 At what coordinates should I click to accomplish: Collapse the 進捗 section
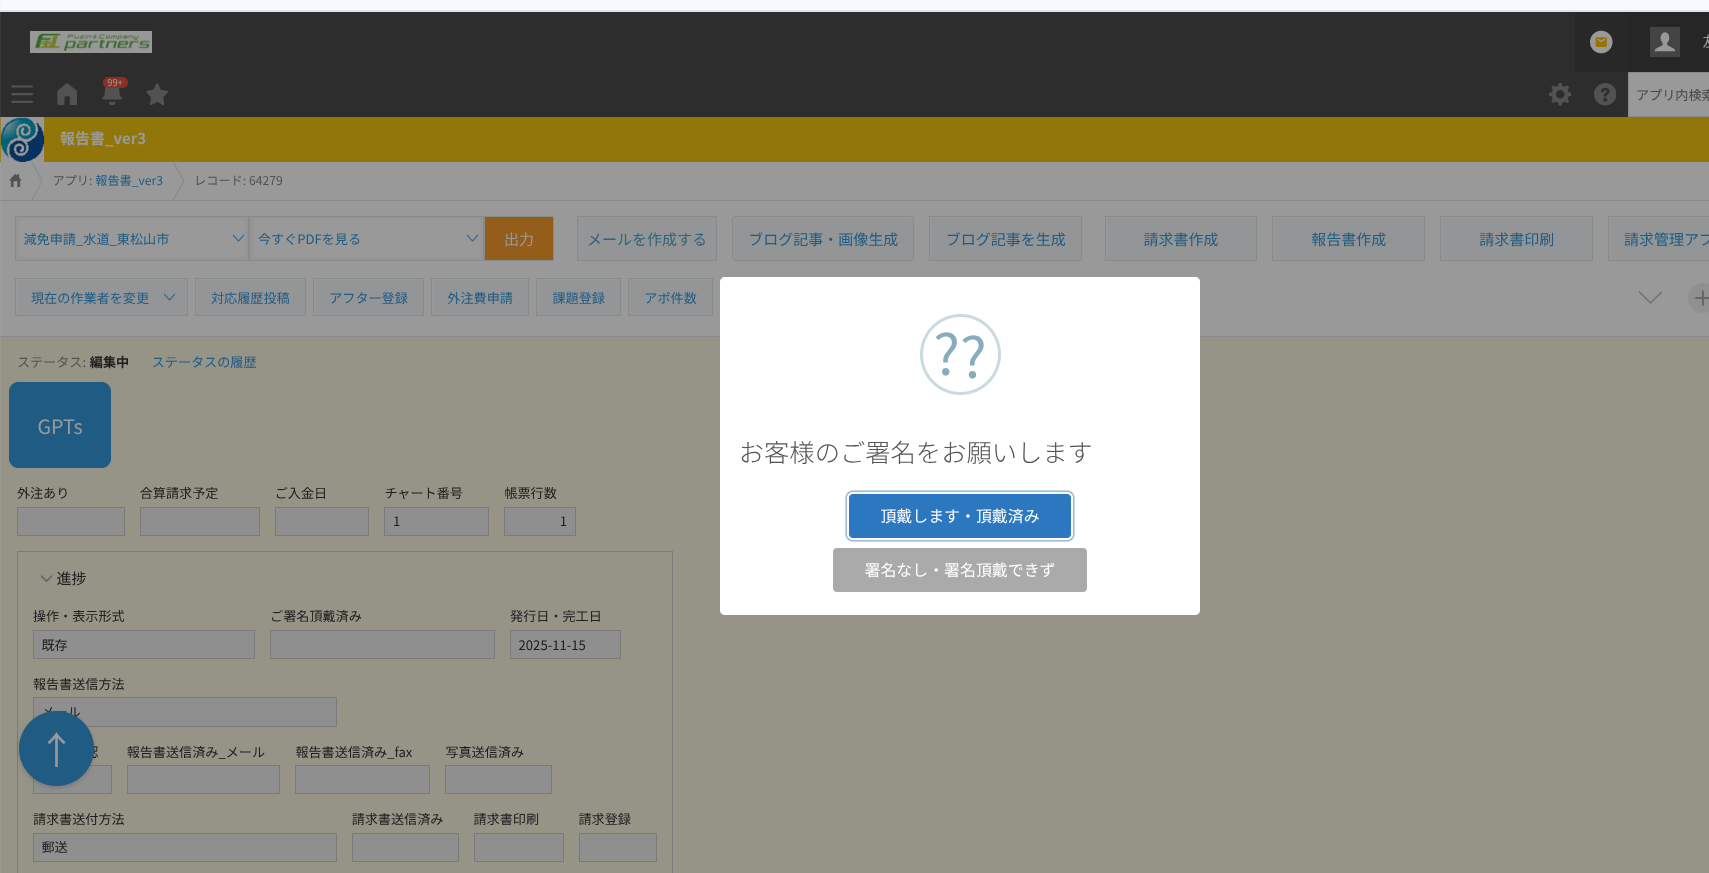tap(46, 579)
